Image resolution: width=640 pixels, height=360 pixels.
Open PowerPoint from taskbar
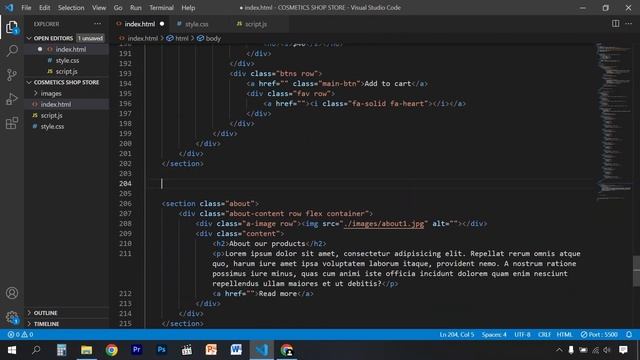click(x=211, y=350)
